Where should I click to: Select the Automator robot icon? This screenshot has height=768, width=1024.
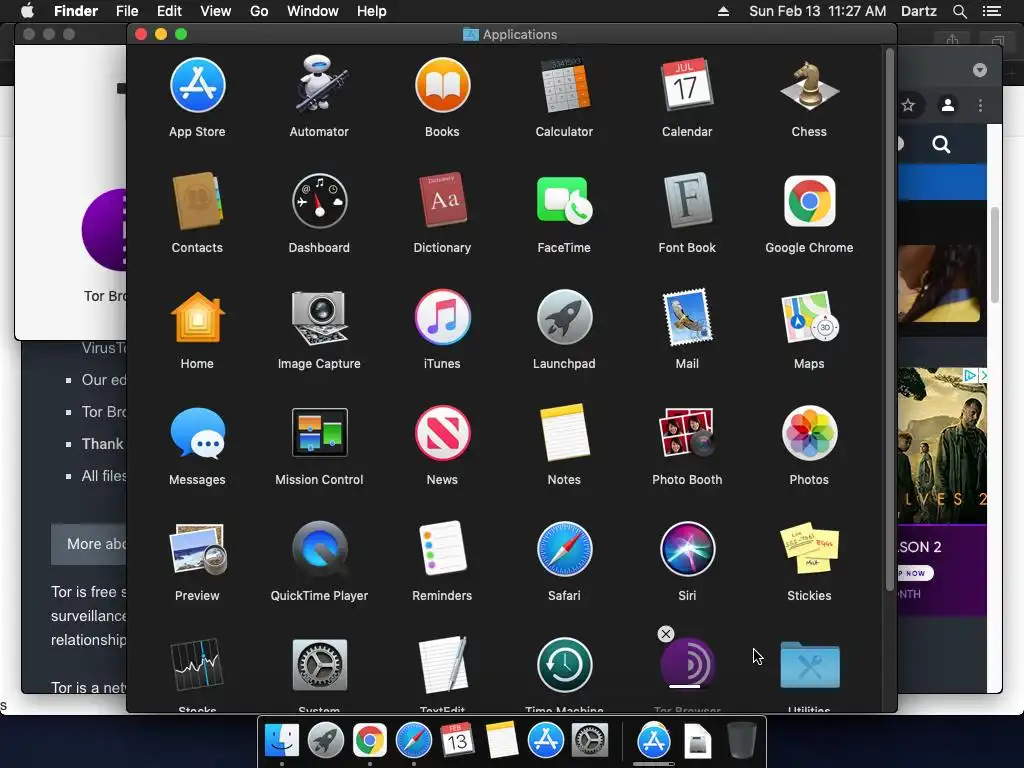[x=319, y=85]
